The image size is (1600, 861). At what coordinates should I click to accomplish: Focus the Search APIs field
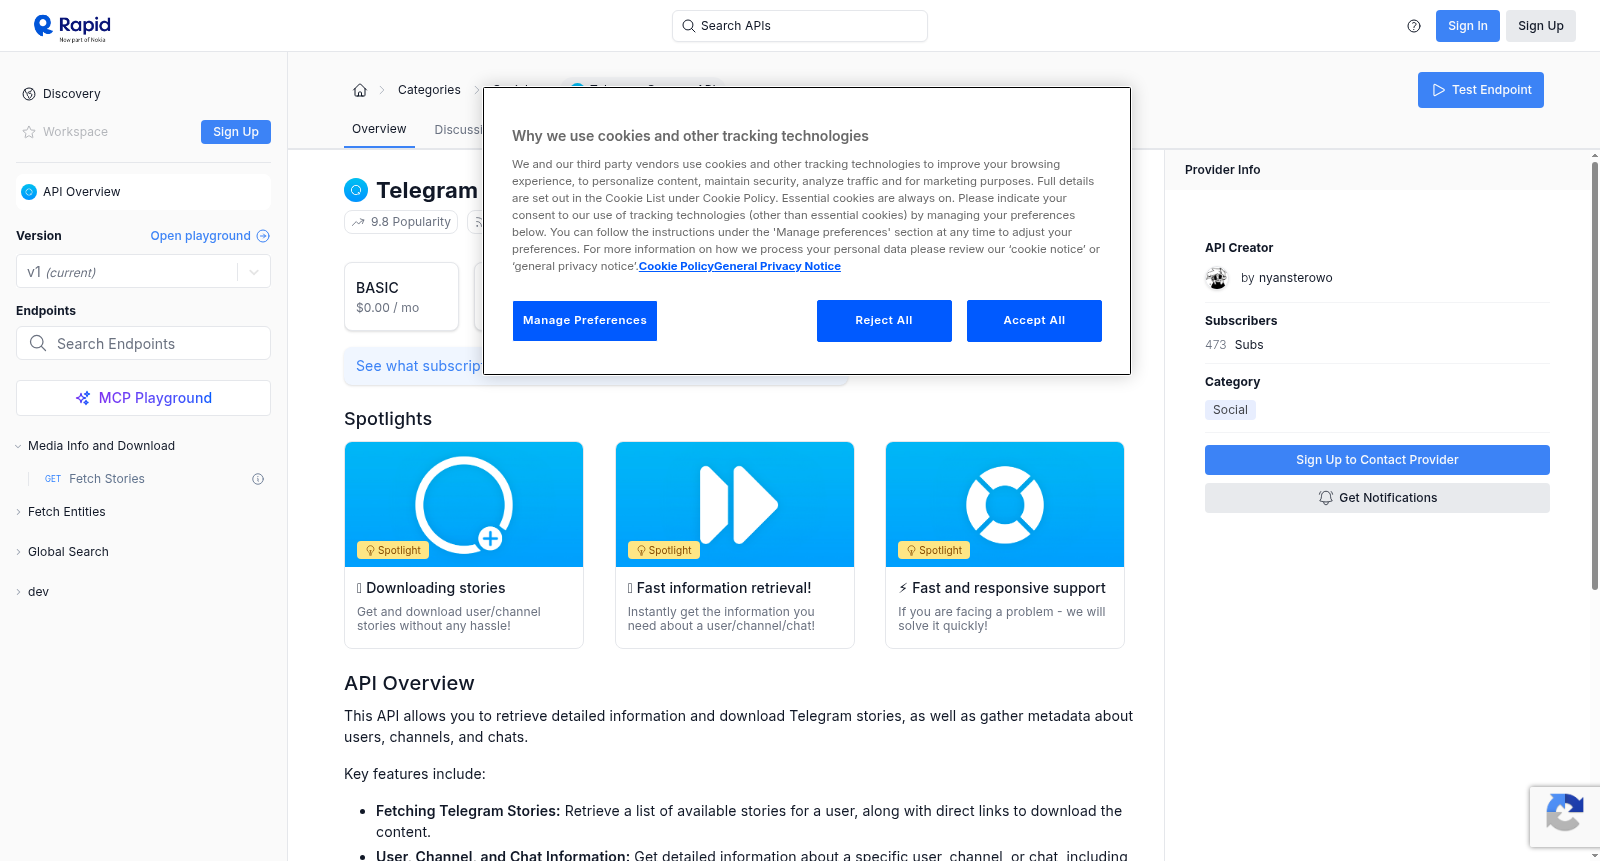(800, 26)
